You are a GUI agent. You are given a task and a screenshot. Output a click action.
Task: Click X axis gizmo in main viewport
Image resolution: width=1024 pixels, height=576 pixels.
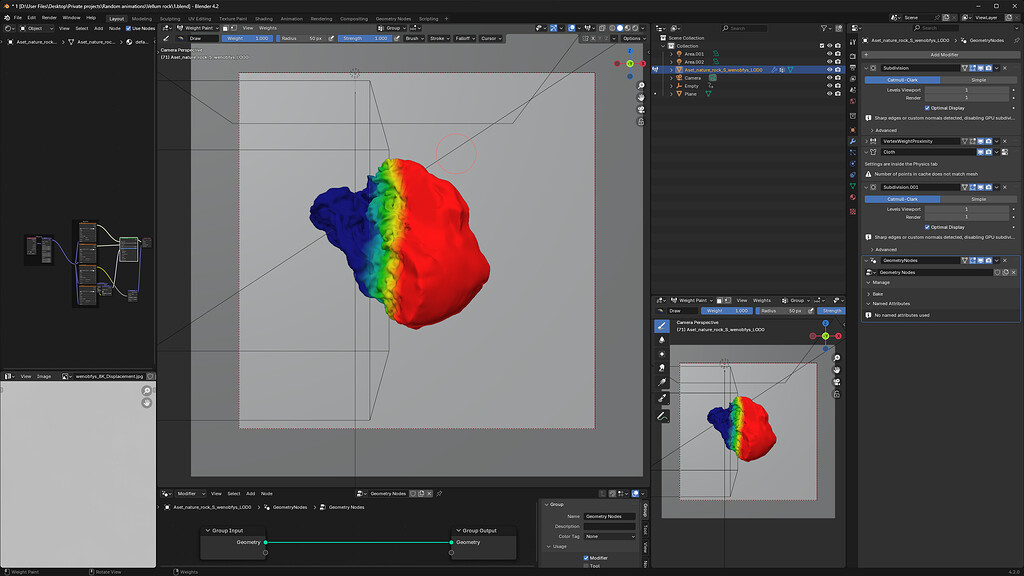pos(643,63)
